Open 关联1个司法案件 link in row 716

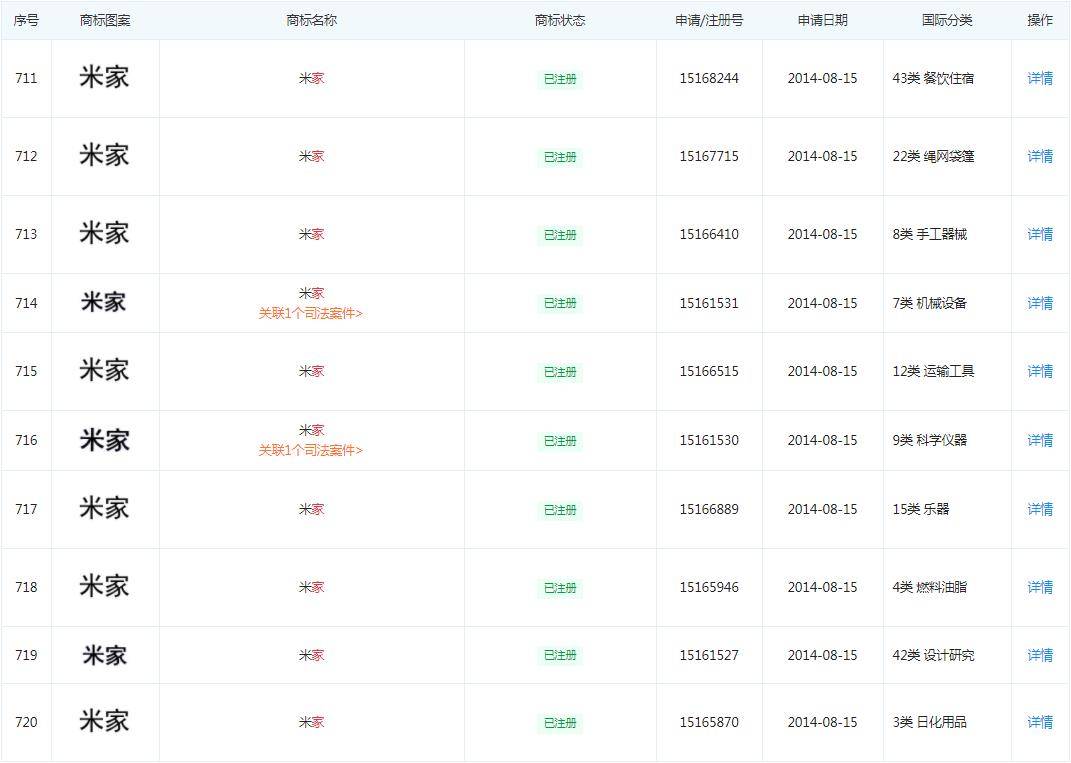[311, 450]
